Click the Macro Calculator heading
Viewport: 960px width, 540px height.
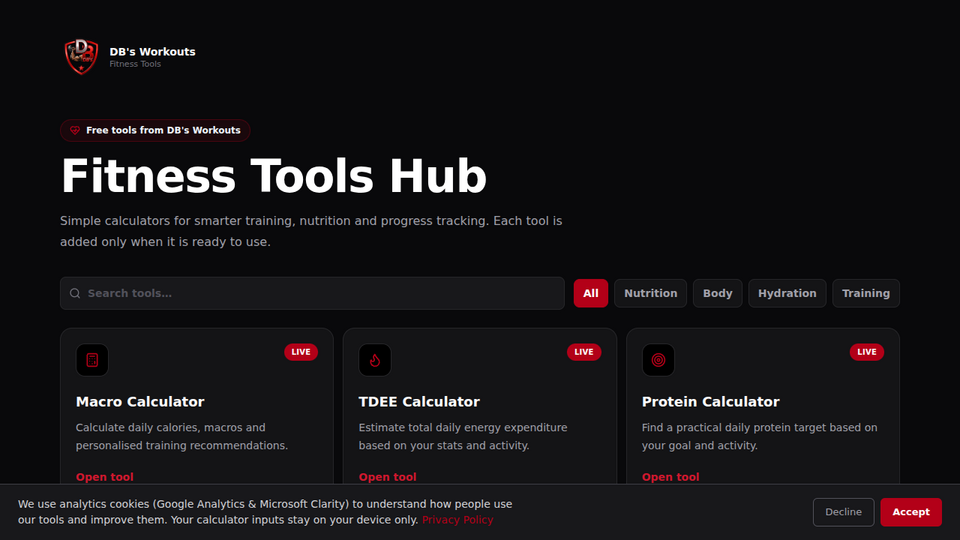click(140, 402)
